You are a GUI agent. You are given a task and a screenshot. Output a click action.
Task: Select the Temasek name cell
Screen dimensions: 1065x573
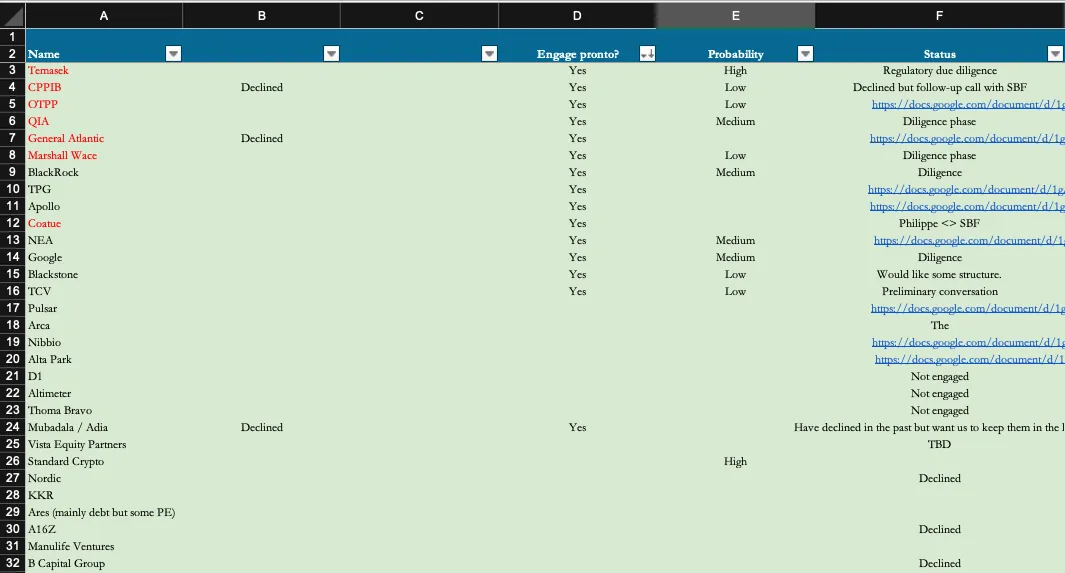click(x=104, y=71)
